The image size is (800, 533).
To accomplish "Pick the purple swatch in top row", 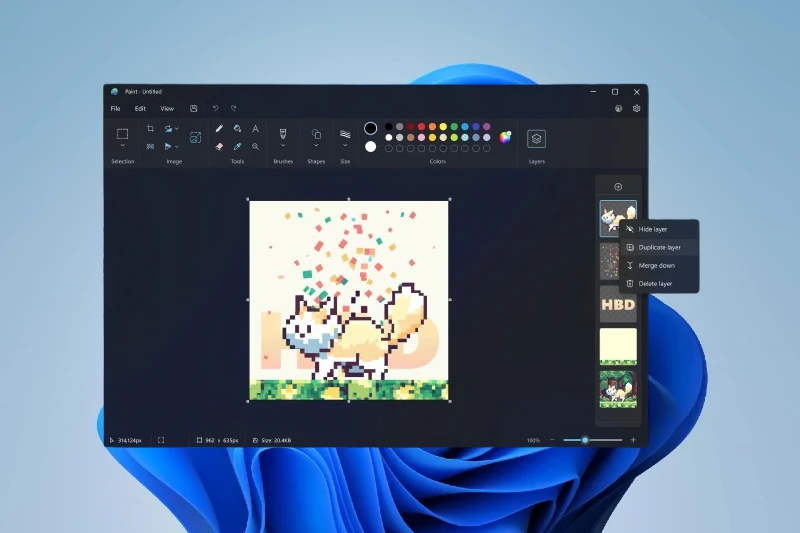I will (x=487, y=126).
